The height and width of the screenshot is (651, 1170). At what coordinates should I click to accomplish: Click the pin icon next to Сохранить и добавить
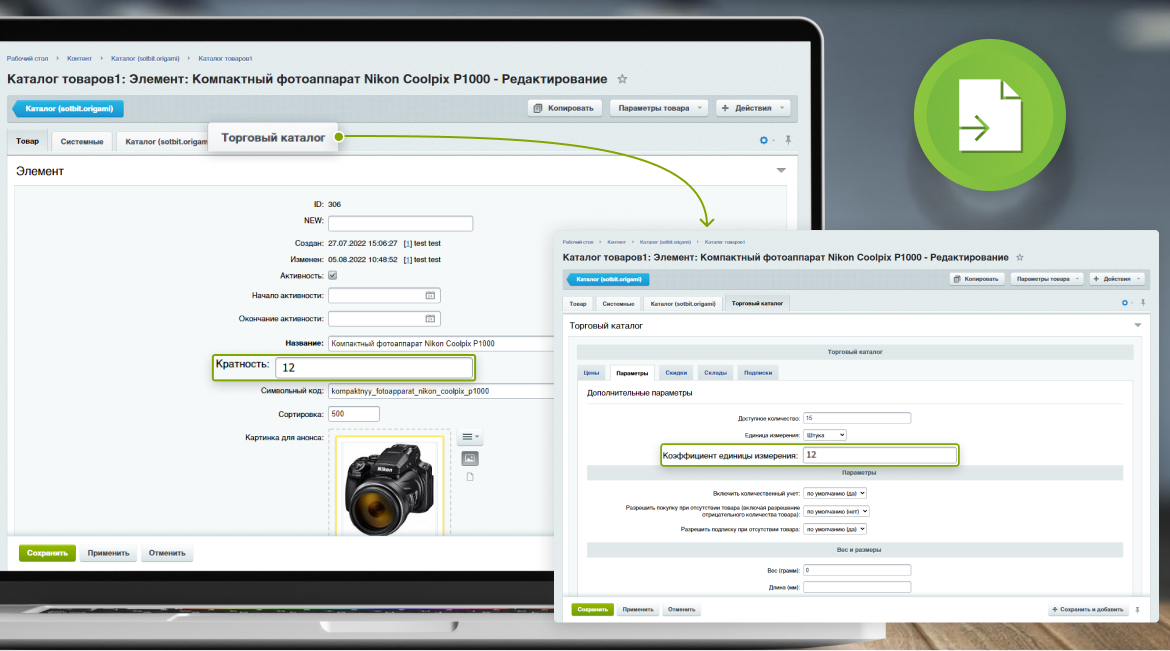coord(1138,610)
